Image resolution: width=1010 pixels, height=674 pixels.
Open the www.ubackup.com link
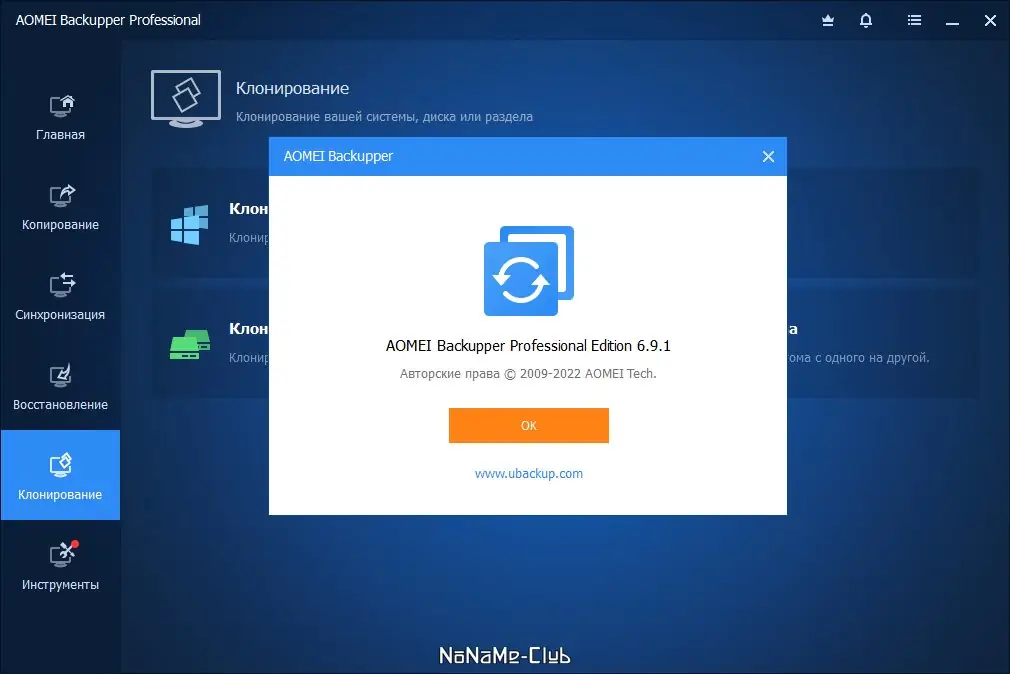tap(529, 474)
